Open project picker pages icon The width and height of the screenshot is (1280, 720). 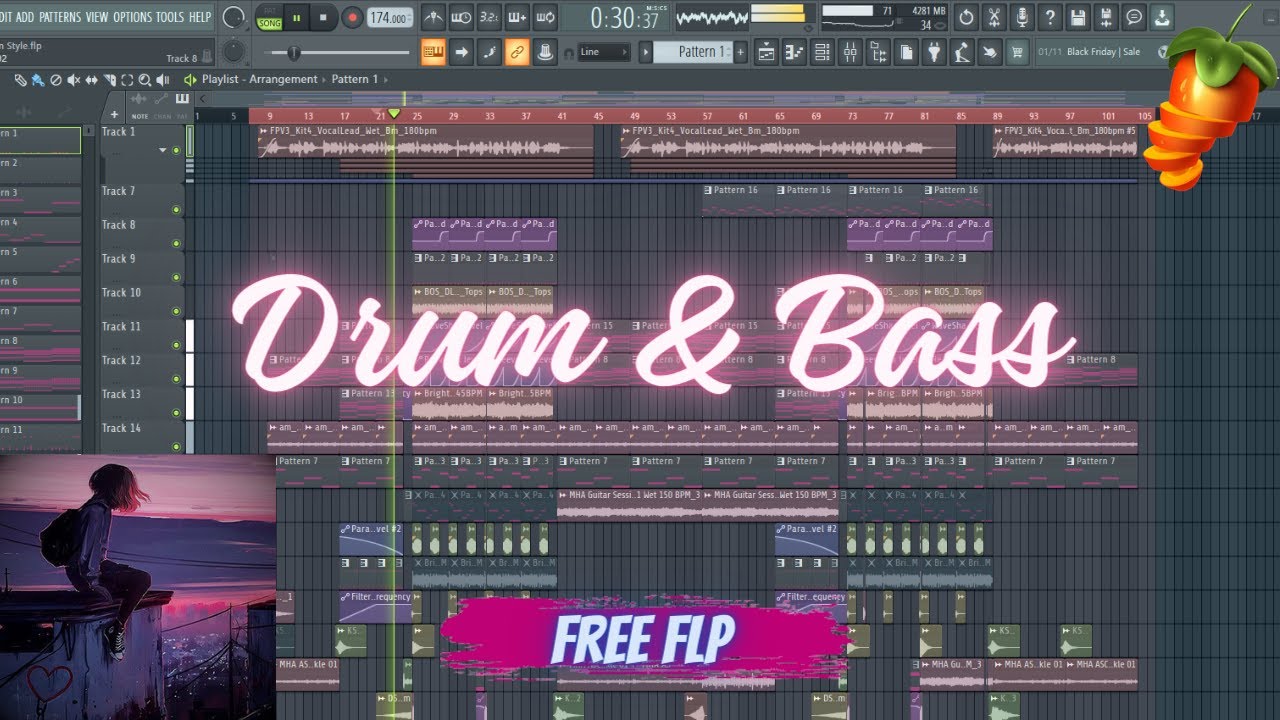(x=905, y=52)
